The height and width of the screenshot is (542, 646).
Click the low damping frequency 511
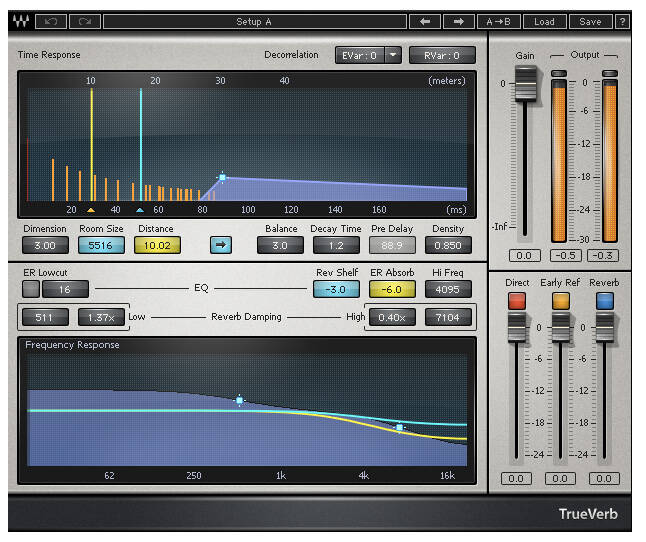45,317
